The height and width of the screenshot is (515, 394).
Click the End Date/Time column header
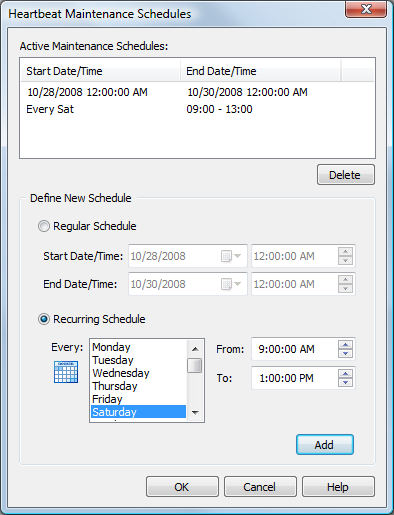[x=261, y=71]
